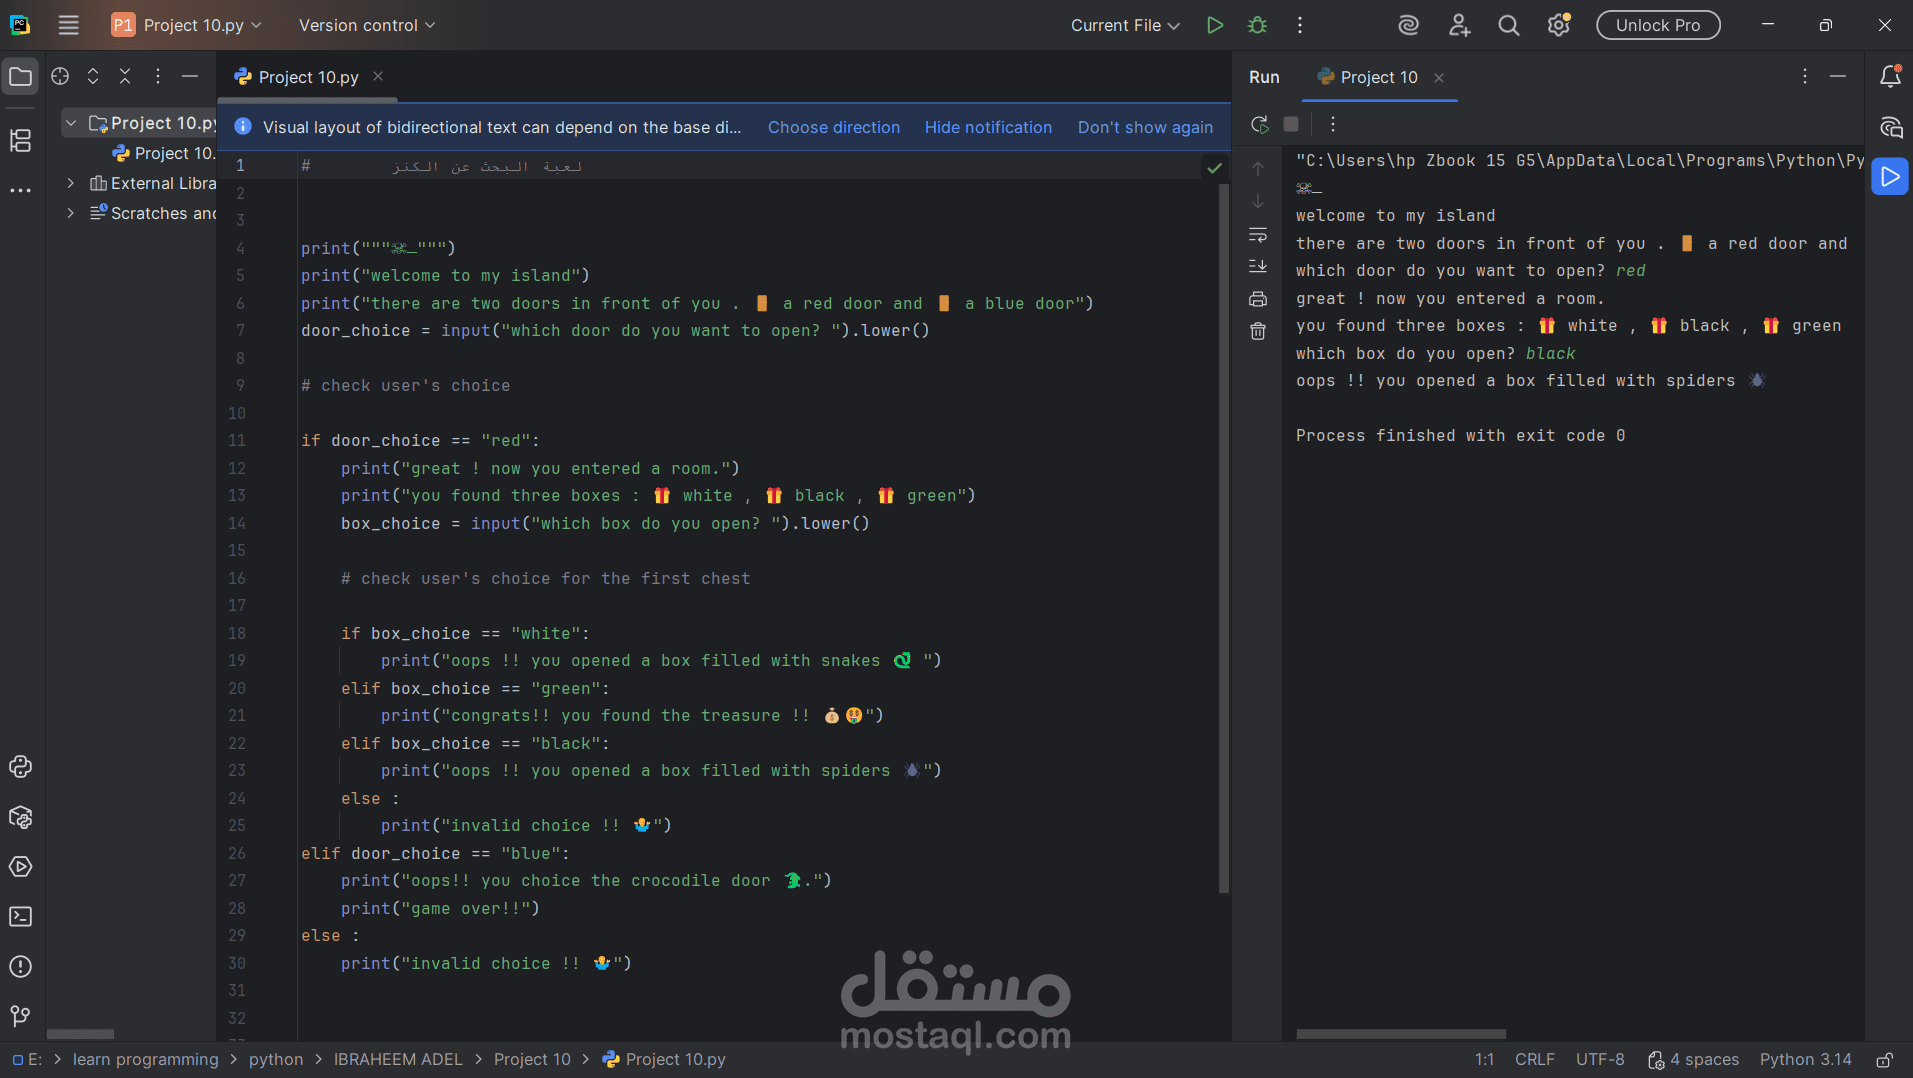Viewport: 1913px width, 1078px height.
Task: Open the Current File run configuration dropdown
Action: pos(1124,25)
